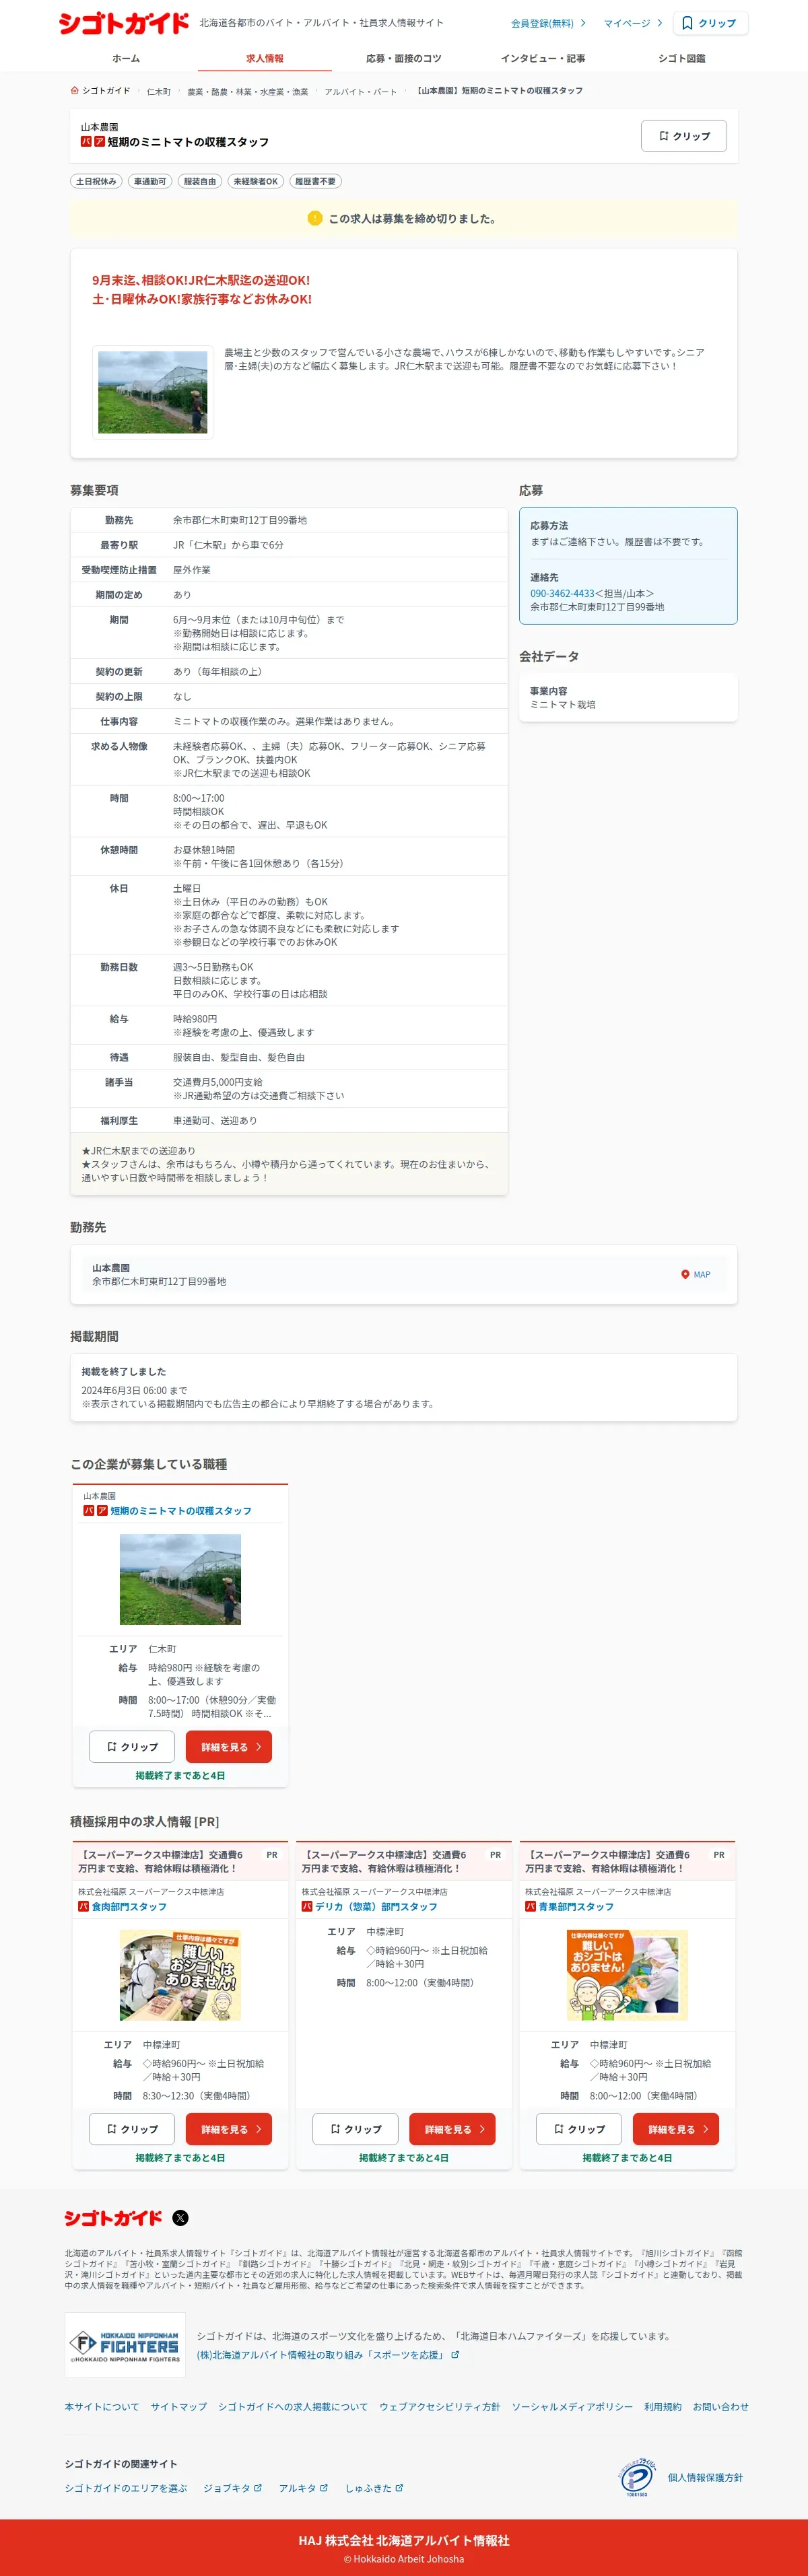Open ウェブアクセシビリティ方針 footer link
This screenshot has width=808, height=2576.
click(440, 2406)
